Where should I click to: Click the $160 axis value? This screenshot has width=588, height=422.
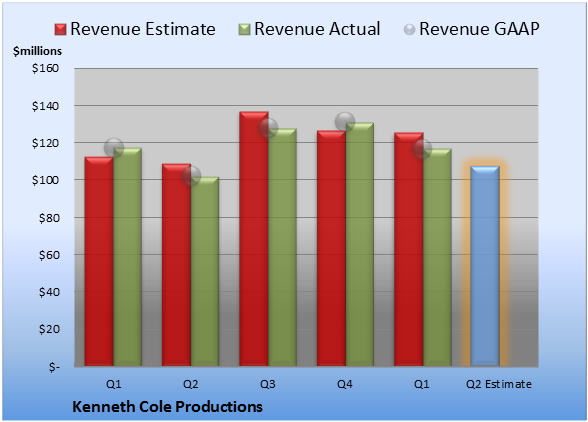point(45,68)
